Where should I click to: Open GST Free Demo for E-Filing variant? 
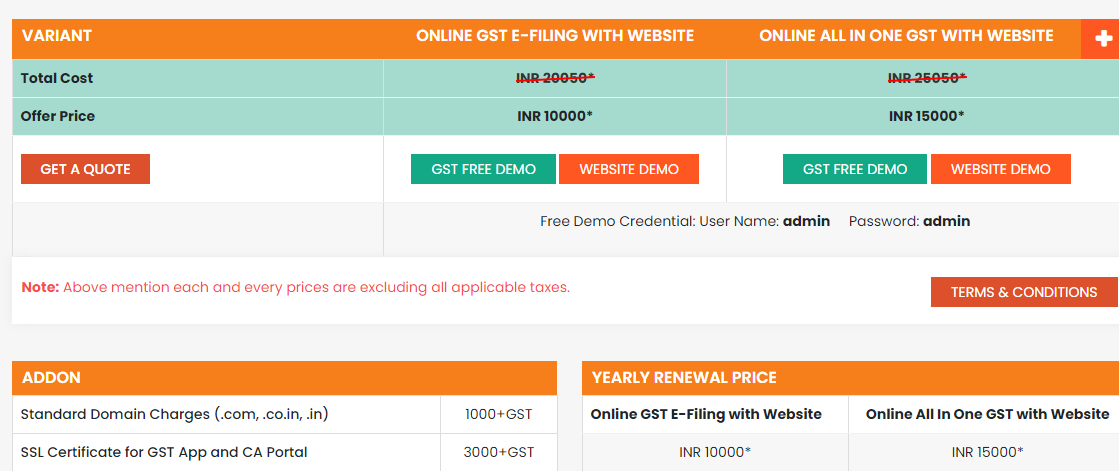pos(483,169)
